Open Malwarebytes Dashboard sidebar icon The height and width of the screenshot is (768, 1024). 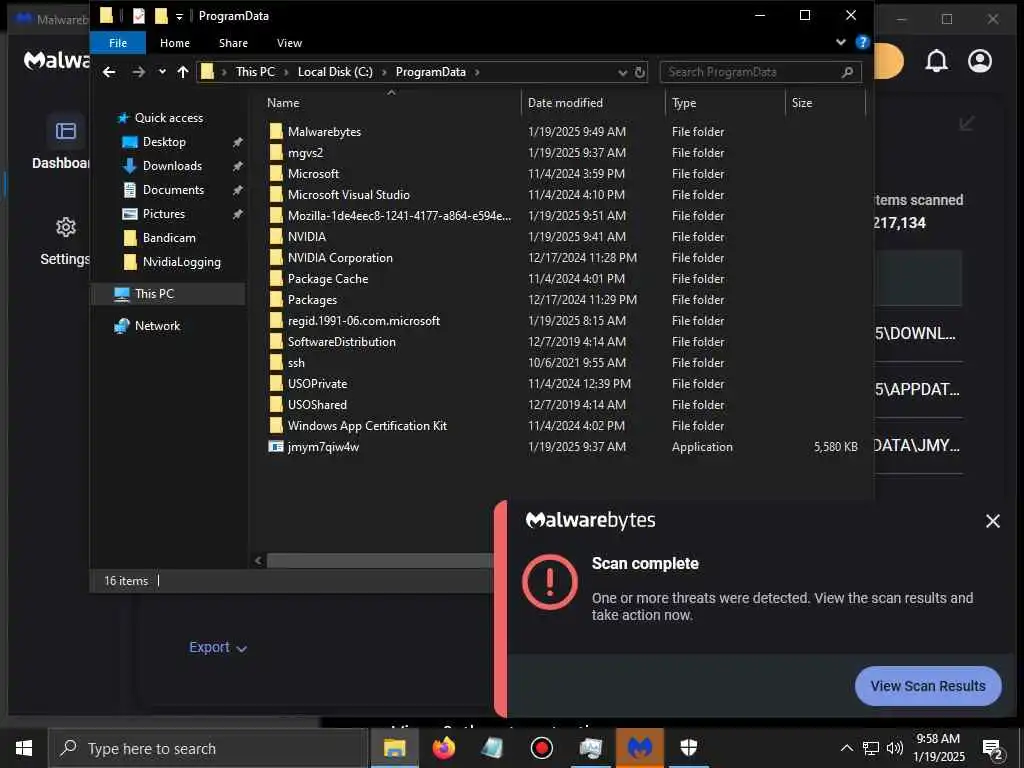pyautogui.click(x=65, y=131)
